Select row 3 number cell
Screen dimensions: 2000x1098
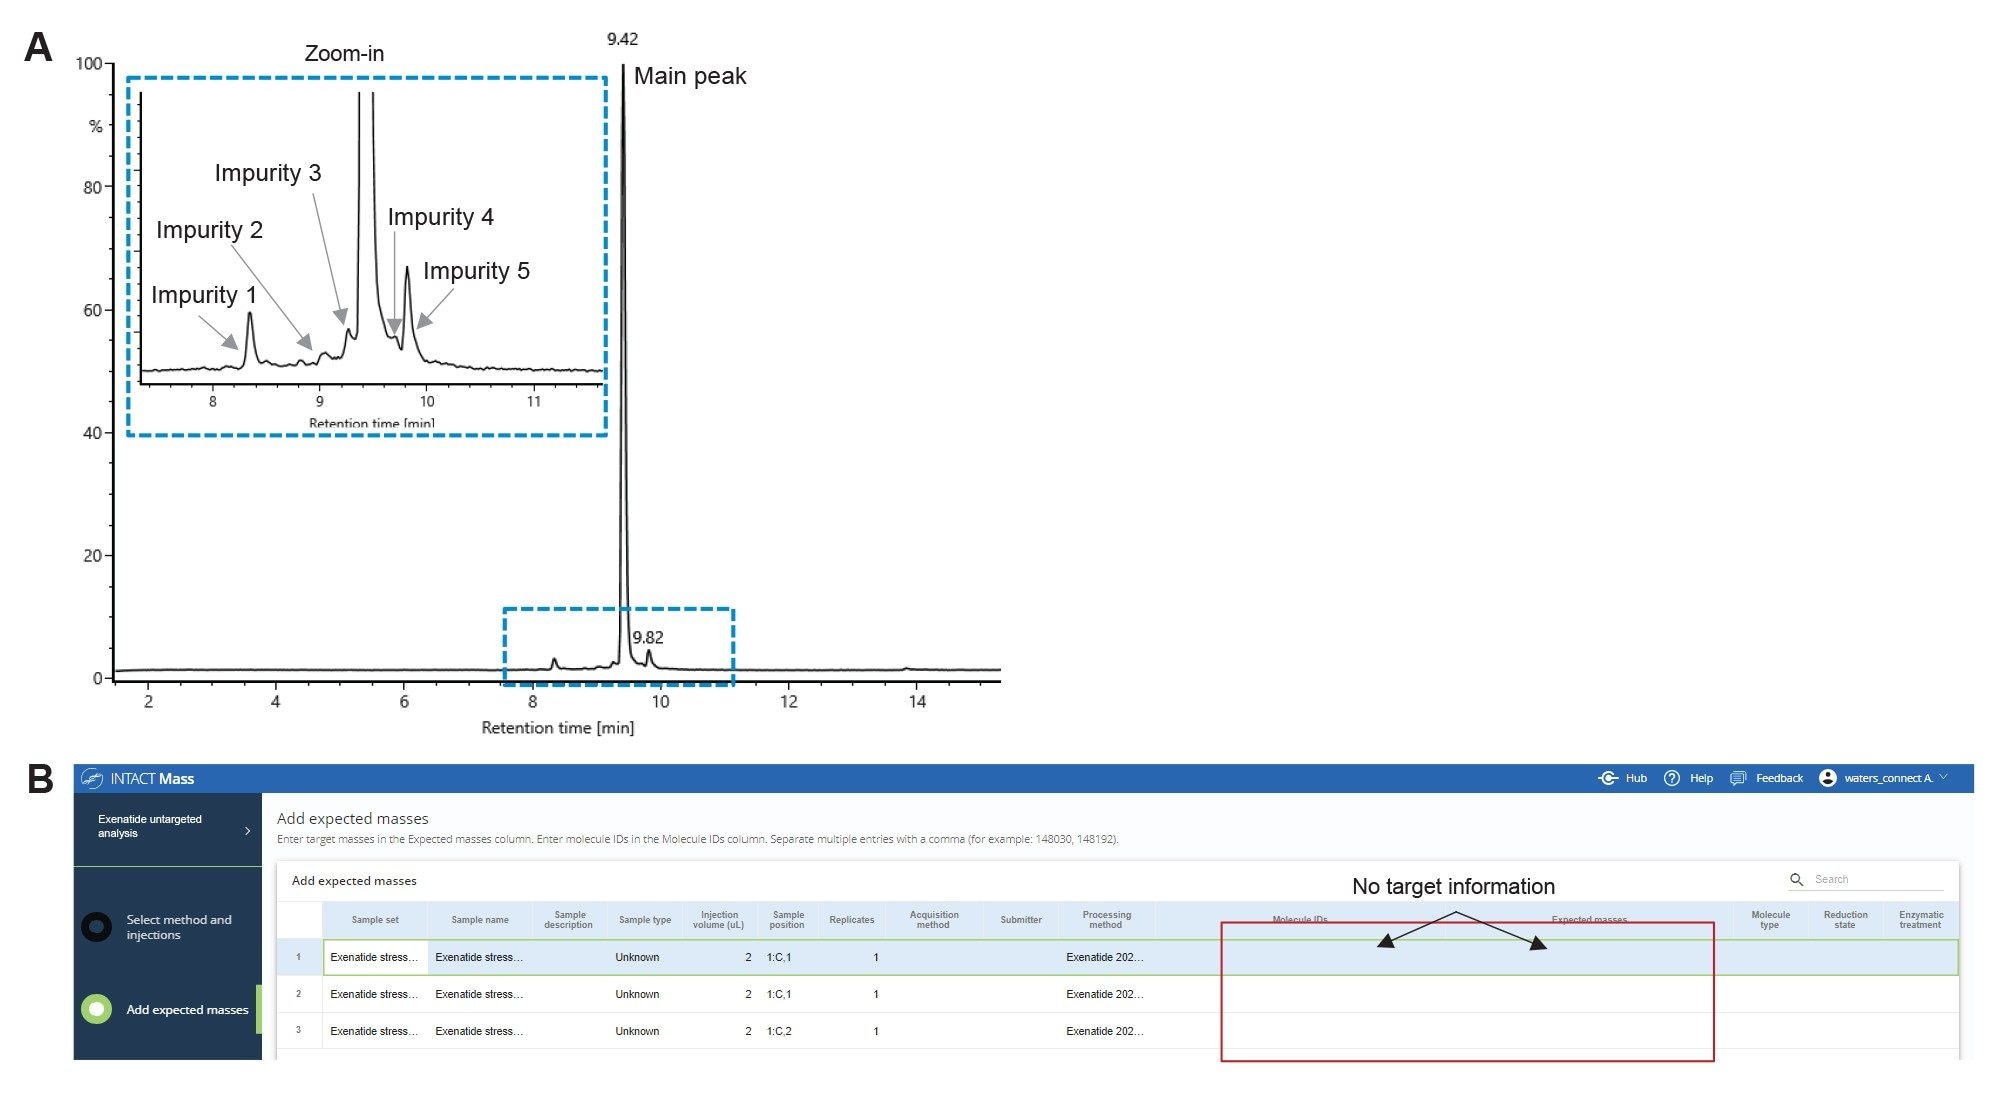point(299,1030)
